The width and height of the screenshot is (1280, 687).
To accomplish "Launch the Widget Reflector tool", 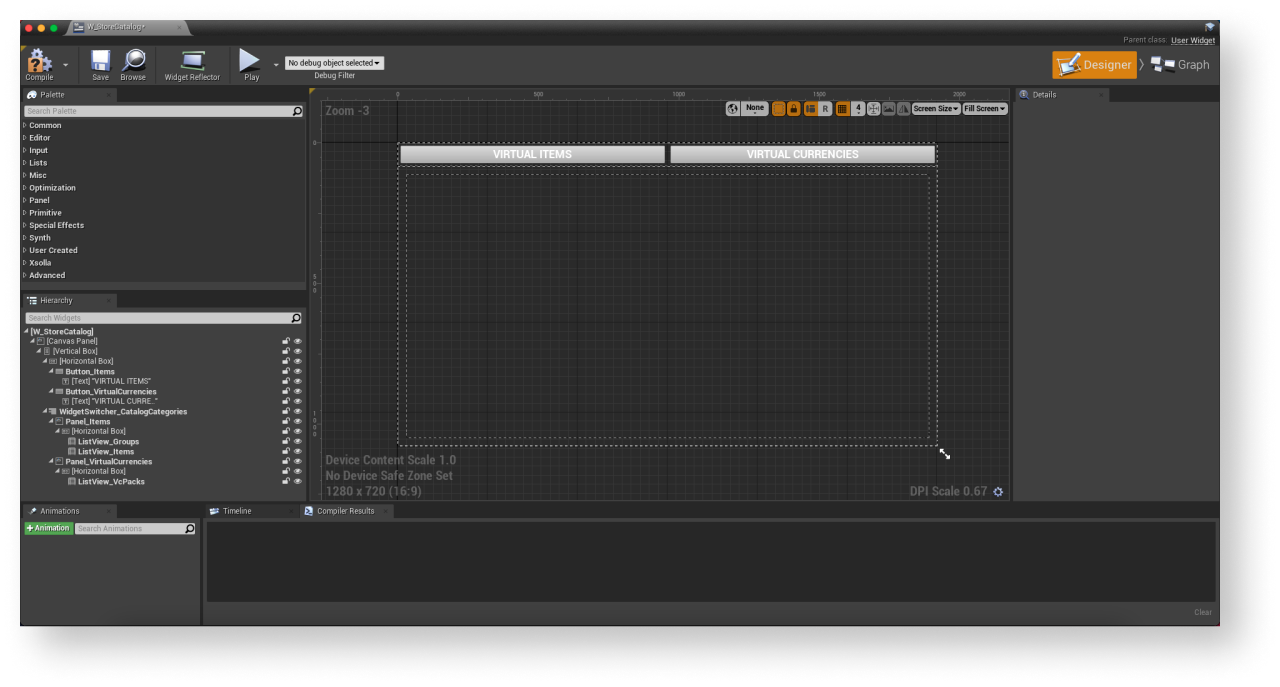I will [x=192, y=62].
